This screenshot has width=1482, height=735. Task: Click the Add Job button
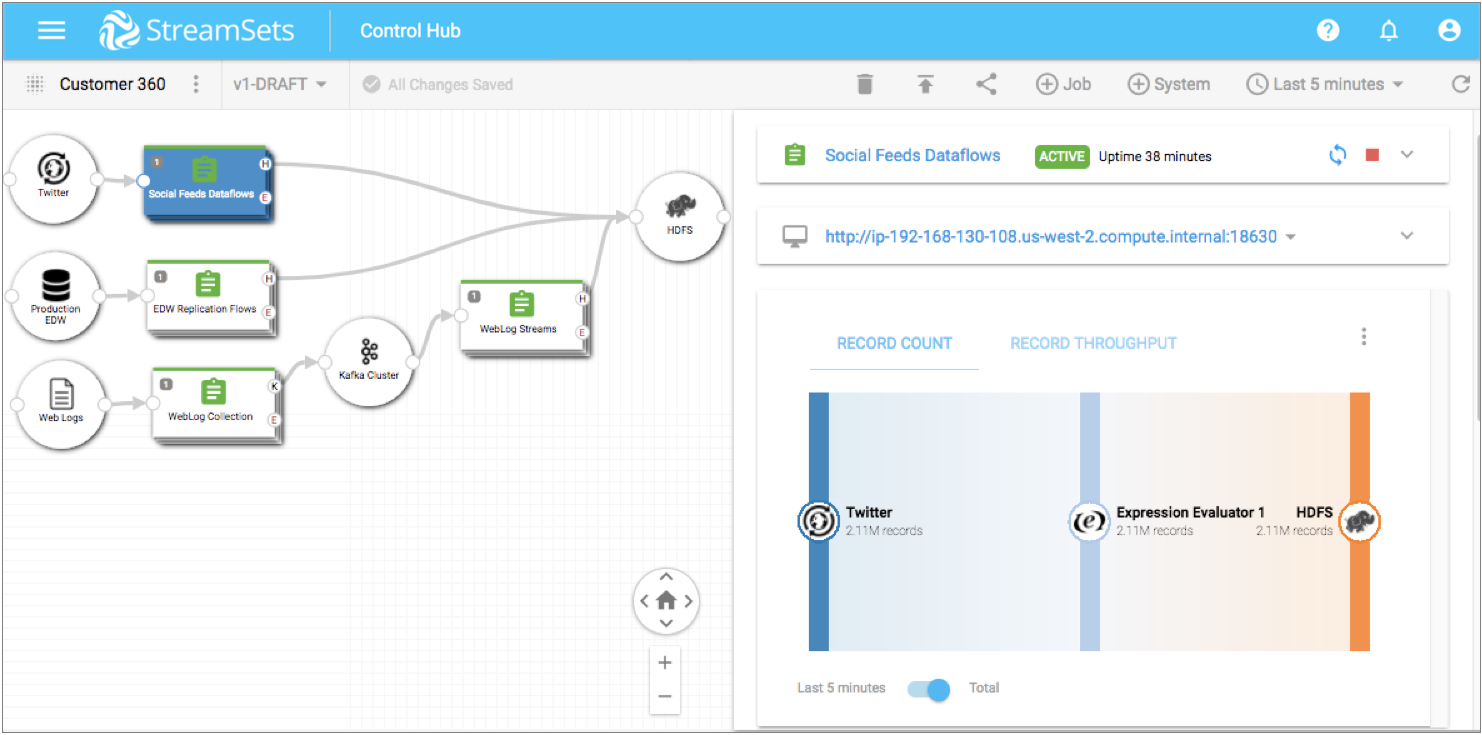[1063, 85]
